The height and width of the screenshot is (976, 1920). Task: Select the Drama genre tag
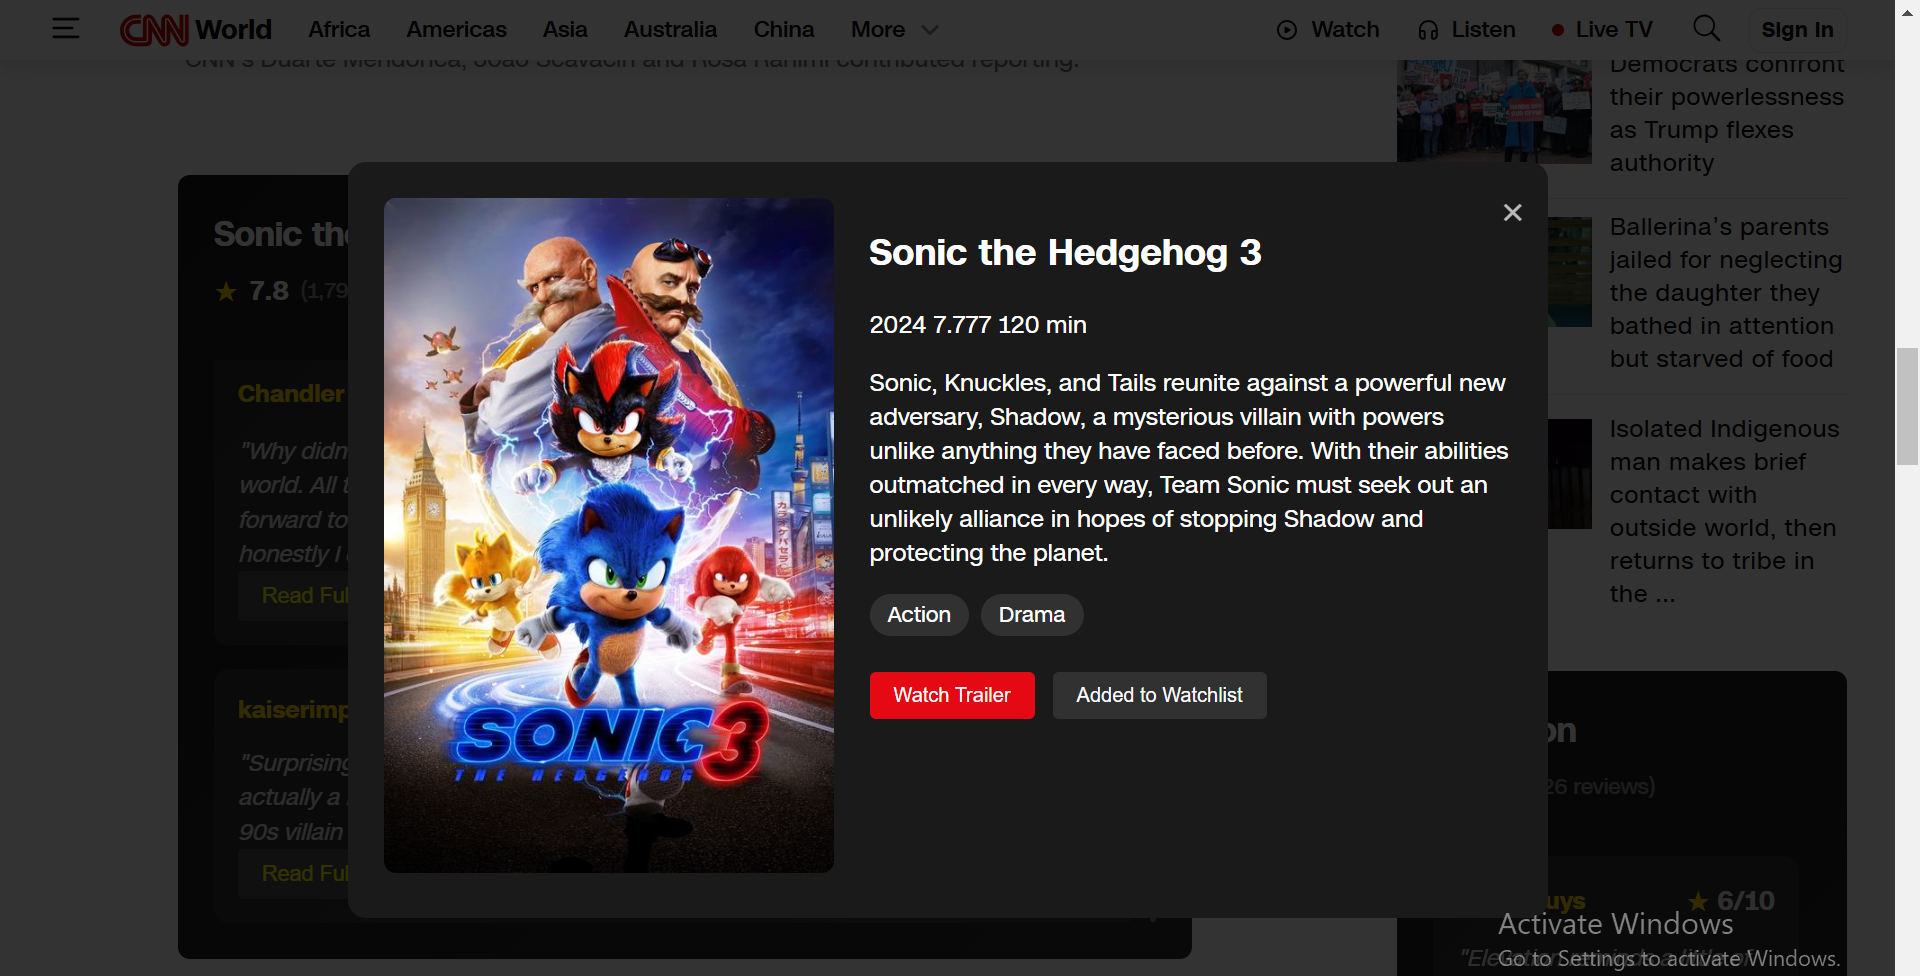coord(1032,615)
